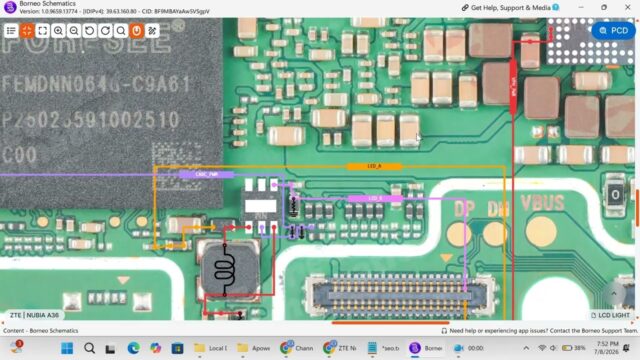Open the volume control in tray
Image resolution: width=640 pixels, height=360 pixels.
[553, 348]
